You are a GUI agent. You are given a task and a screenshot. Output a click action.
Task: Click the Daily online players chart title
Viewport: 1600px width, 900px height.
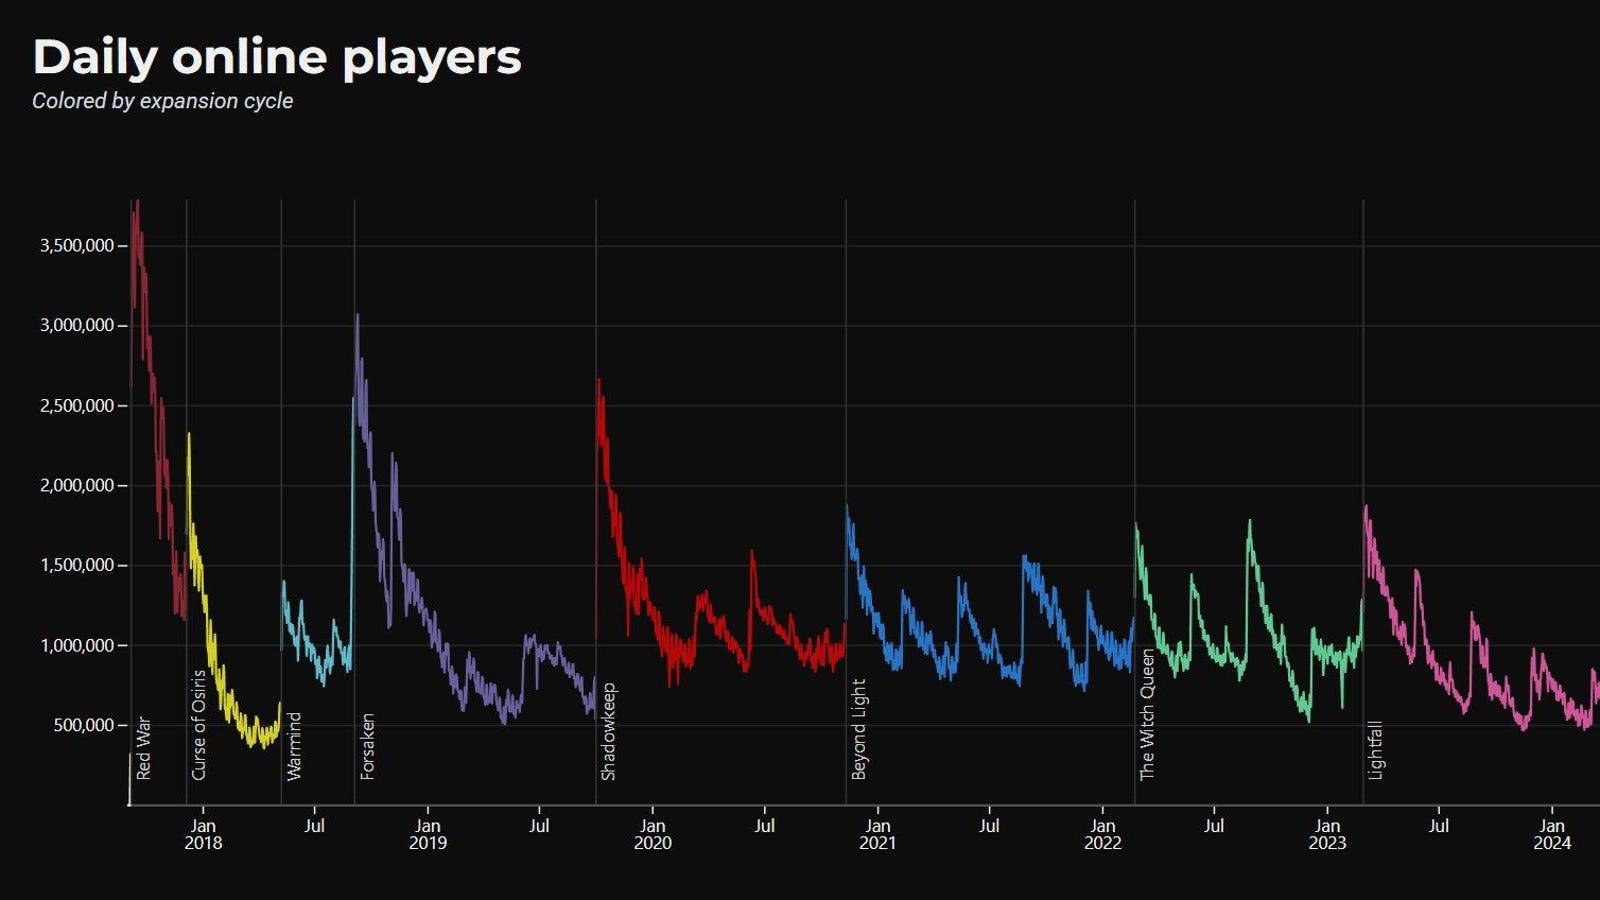[277, 57]
